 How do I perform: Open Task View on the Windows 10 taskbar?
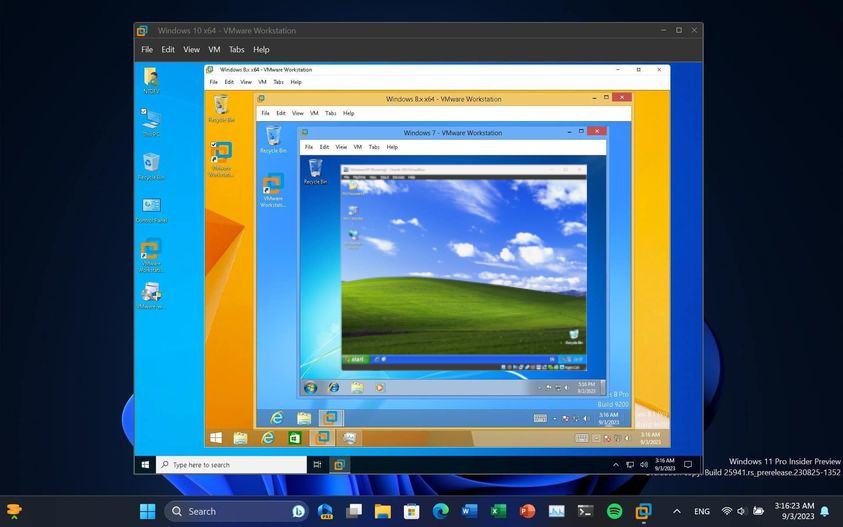tap(317, 465)
